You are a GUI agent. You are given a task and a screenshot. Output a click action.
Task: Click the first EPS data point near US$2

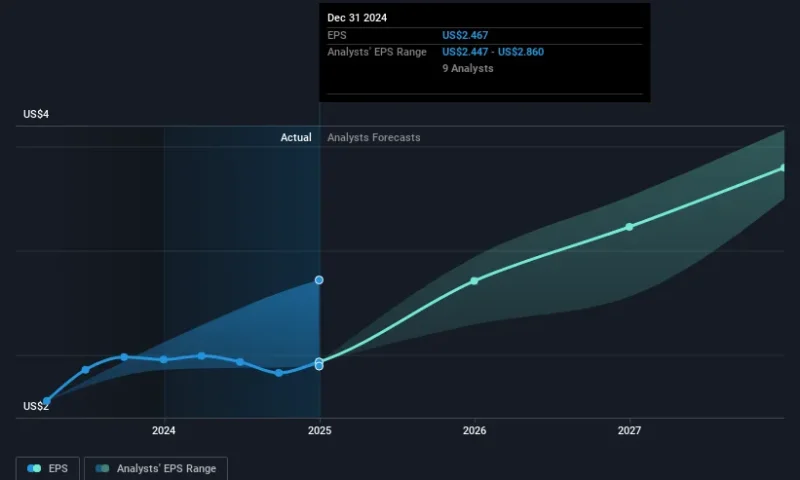click(x=46, y=401)
